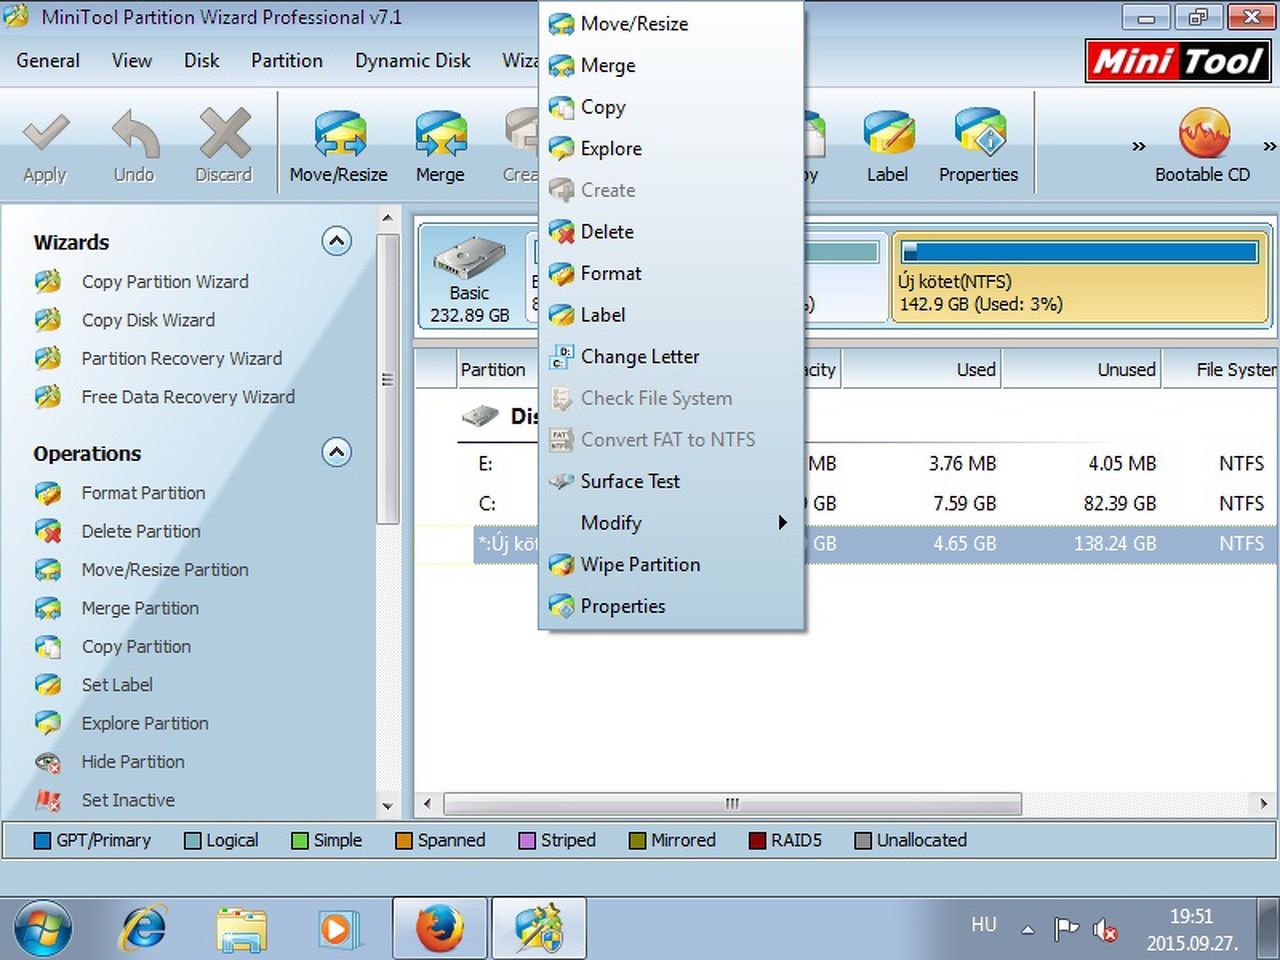Image resolution: width=1280 pixels, height=960 pixels.
Task: Click the Explore Partition operation icon
Action: point(48,723)
